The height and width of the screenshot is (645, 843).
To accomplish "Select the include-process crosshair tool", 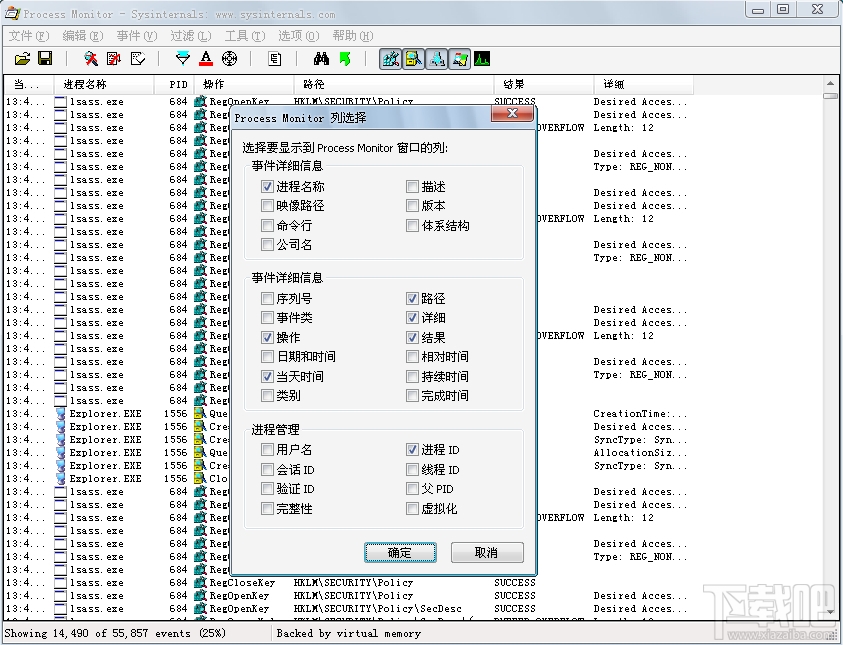I will click(230, 58).
